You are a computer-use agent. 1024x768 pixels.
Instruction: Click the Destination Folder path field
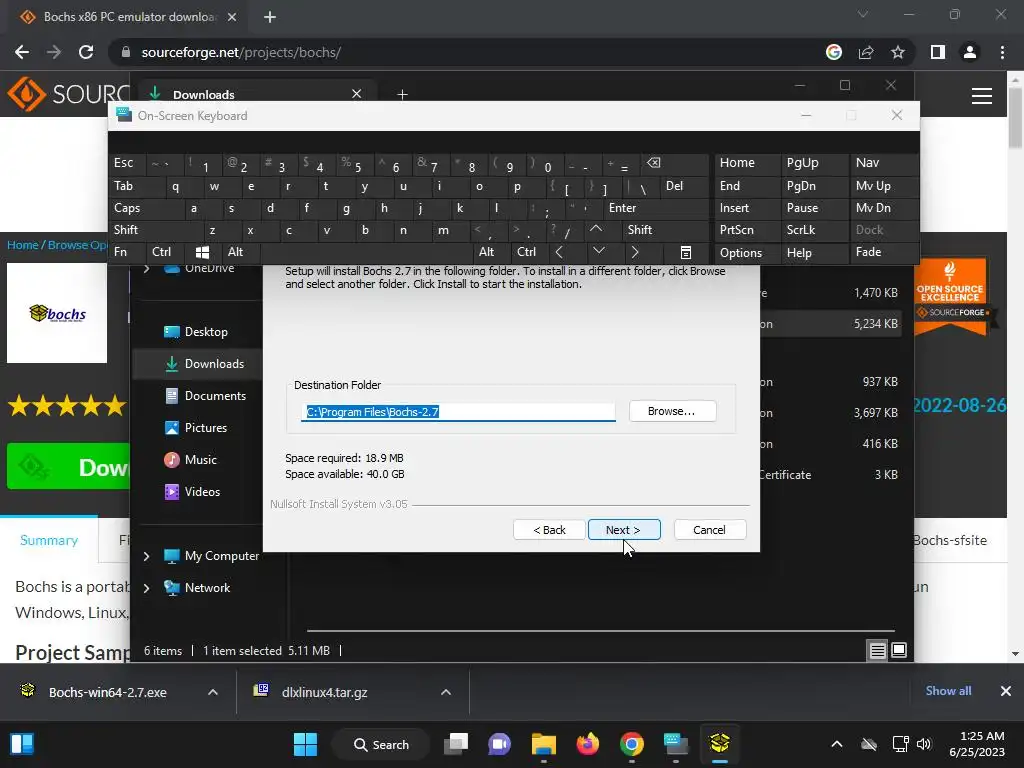point(458,412)
